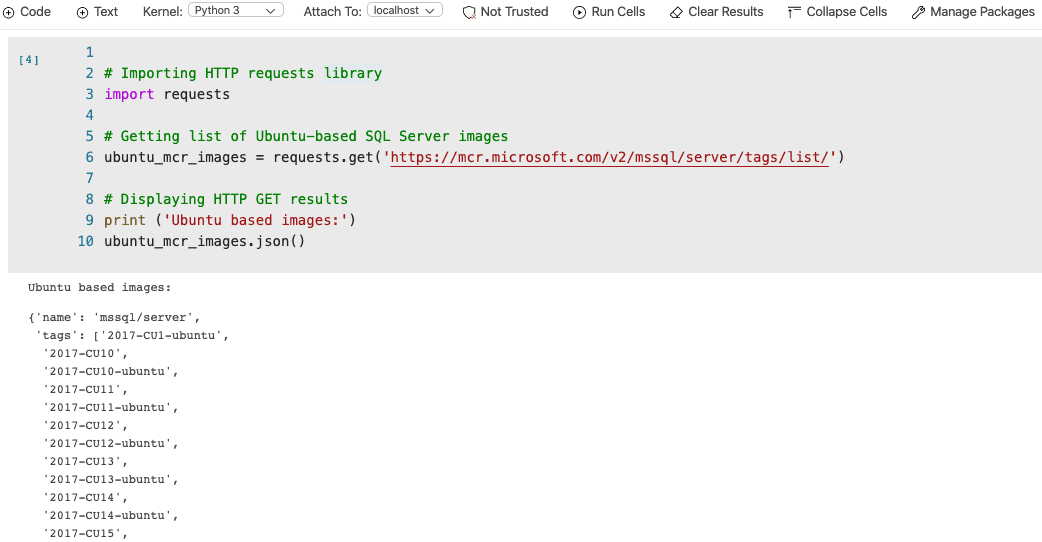Place cursor on the print statement line

(x=230, y=220)
